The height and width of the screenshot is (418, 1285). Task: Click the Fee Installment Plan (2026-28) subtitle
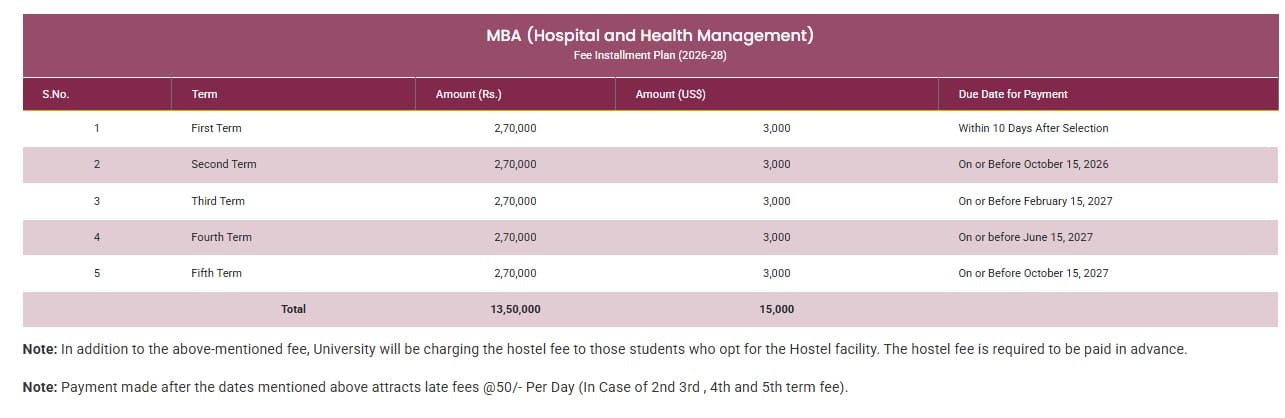tap(649, 55)
